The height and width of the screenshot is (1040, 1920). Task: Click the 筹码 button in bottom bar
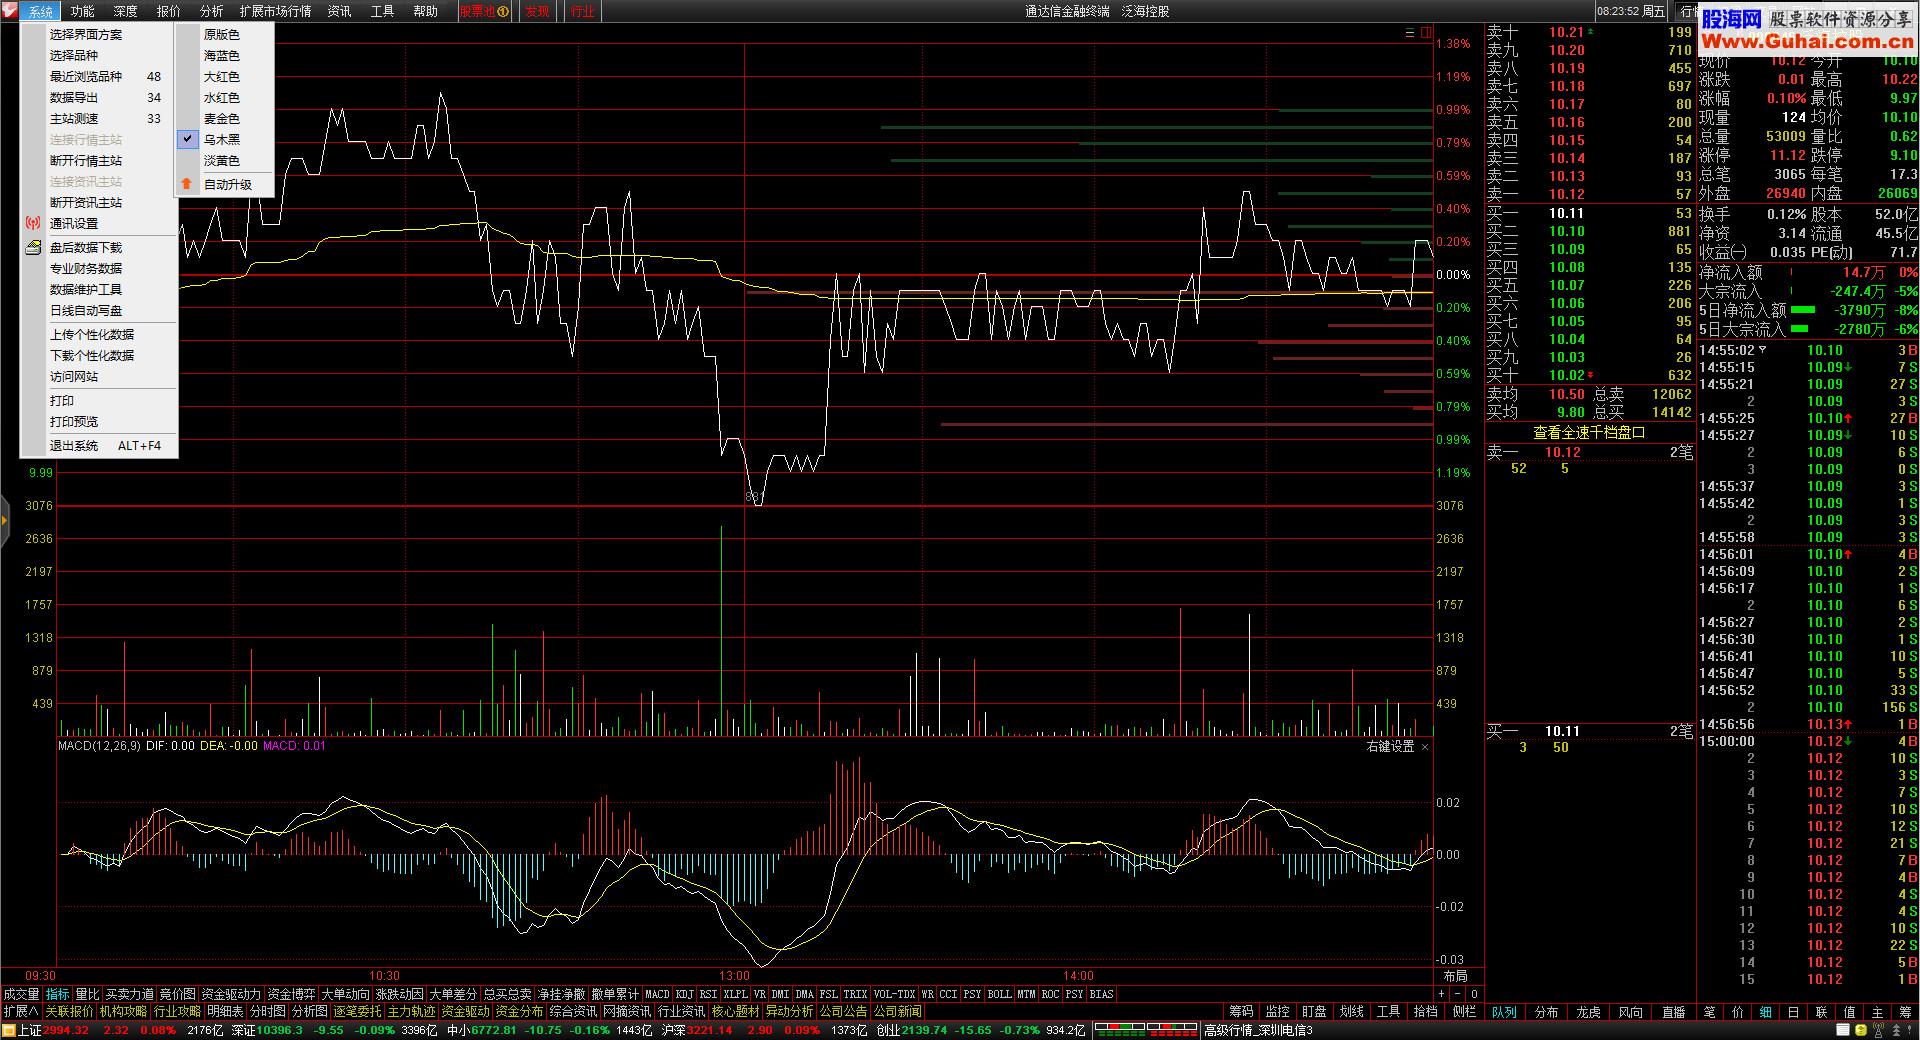pos(1241,1012)
